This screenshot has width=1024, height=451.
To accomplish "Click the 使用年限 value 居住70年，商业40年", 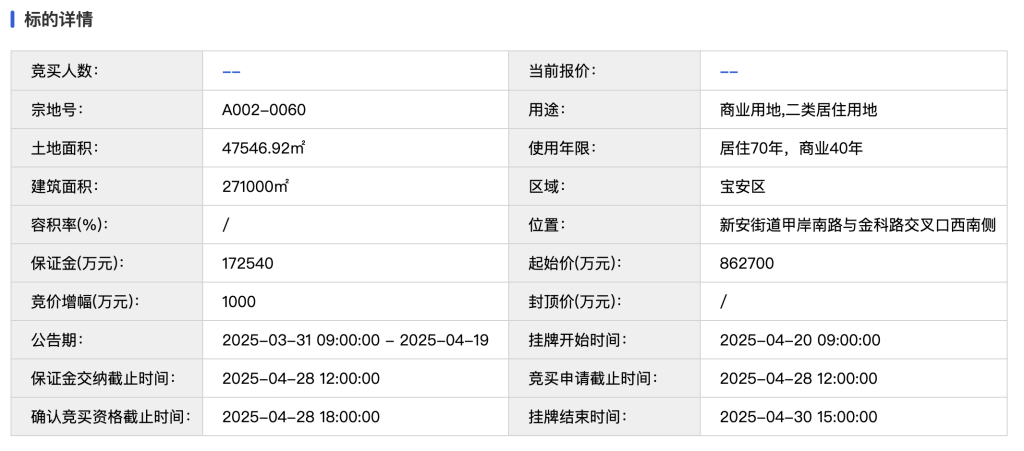I will [791, 148].
